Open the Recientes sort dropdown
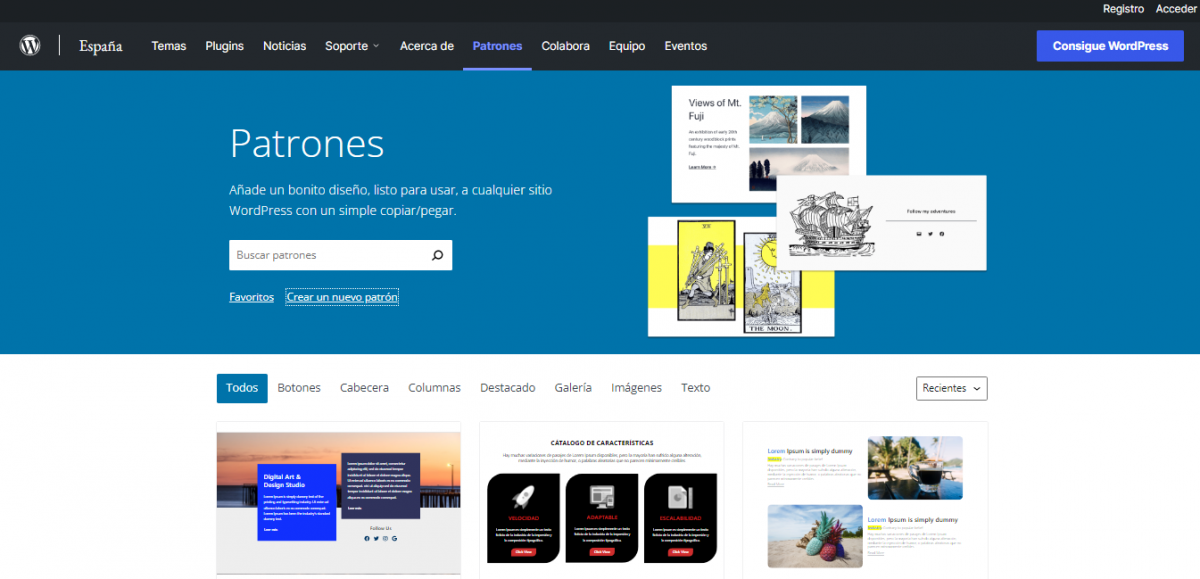1200x579 pixels. 951,388
